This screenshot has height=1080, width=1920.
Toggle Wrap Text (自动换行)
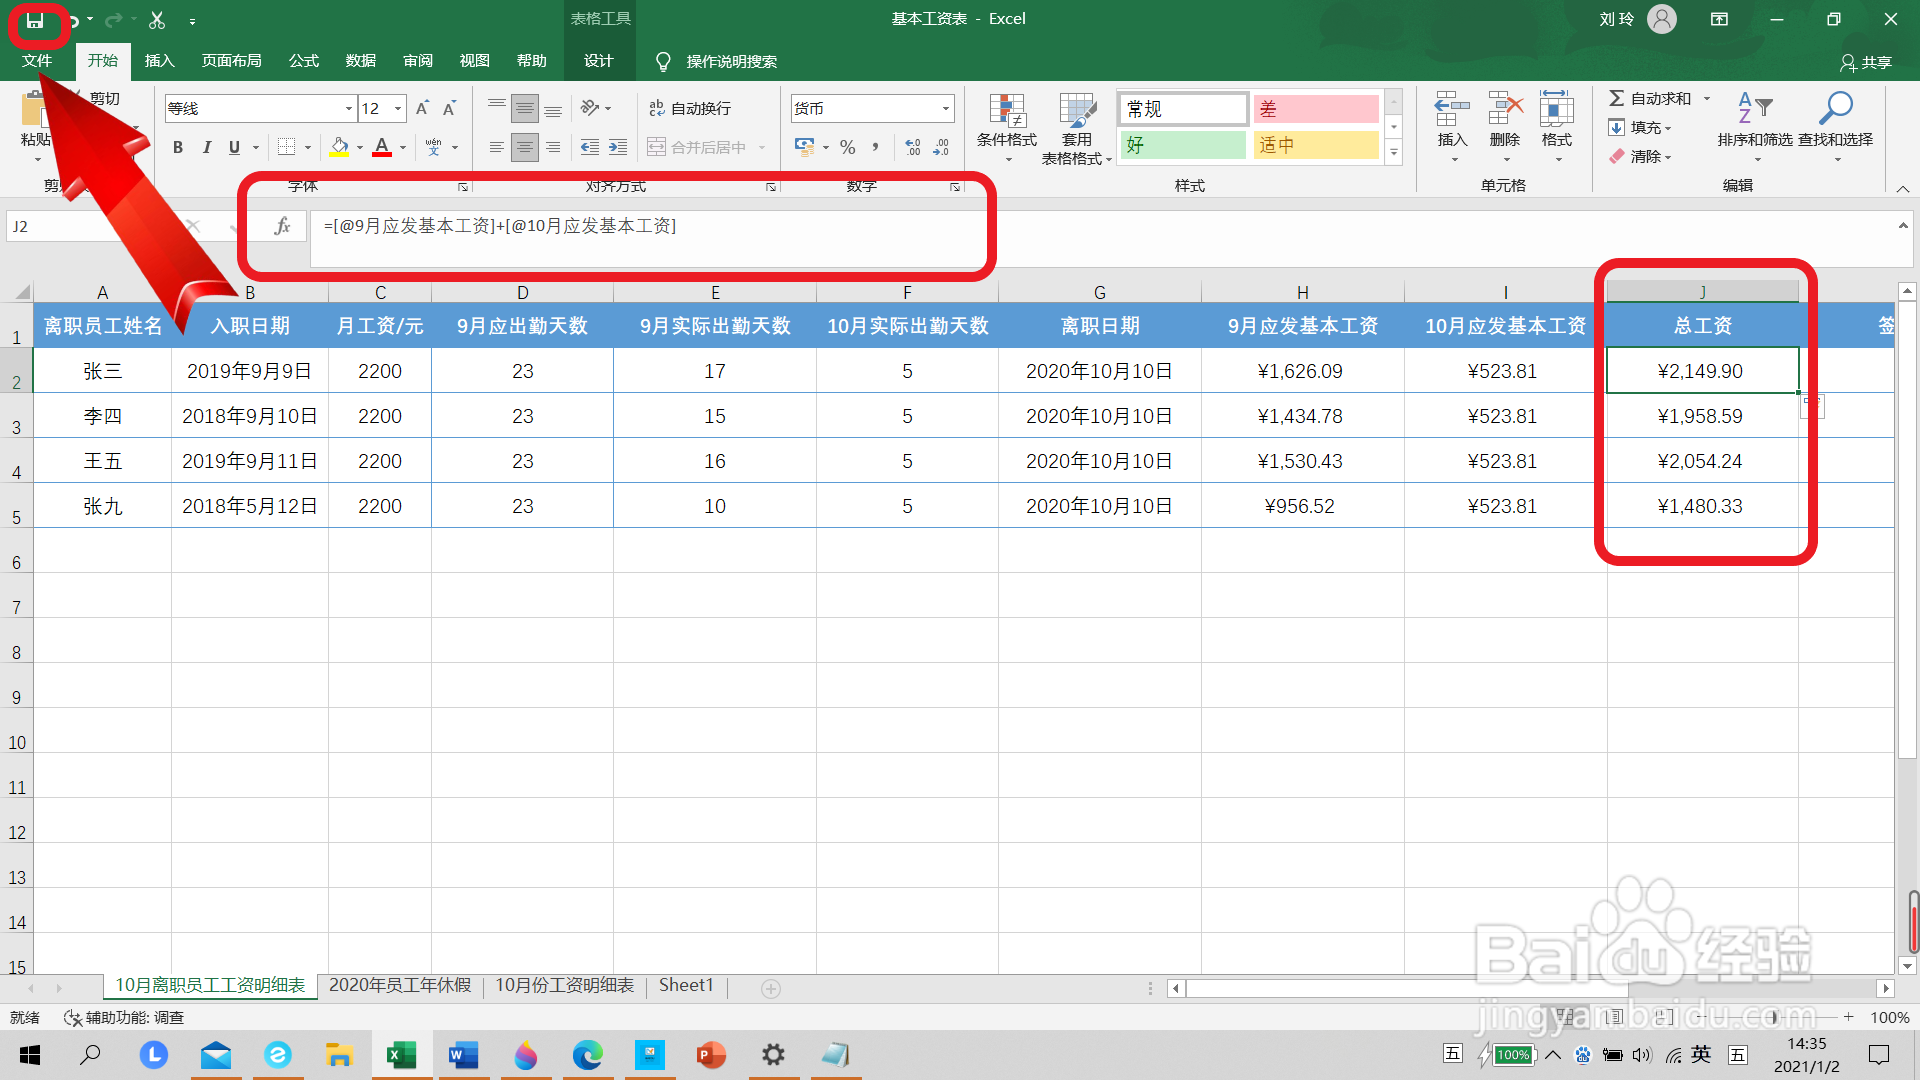pyautogui.click(x=690, y=108)
